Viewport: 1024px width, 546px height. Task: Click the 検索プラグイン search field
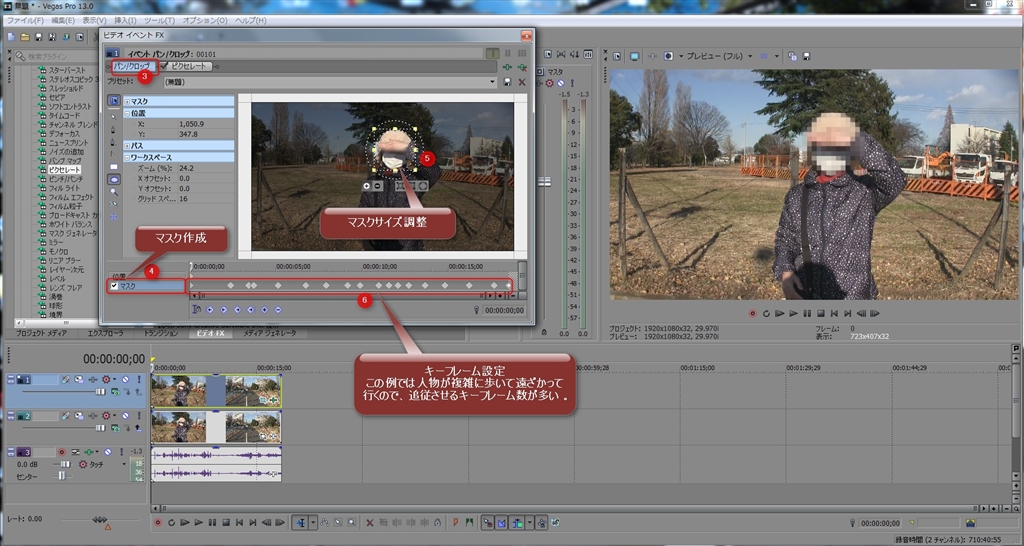[56, 56]
